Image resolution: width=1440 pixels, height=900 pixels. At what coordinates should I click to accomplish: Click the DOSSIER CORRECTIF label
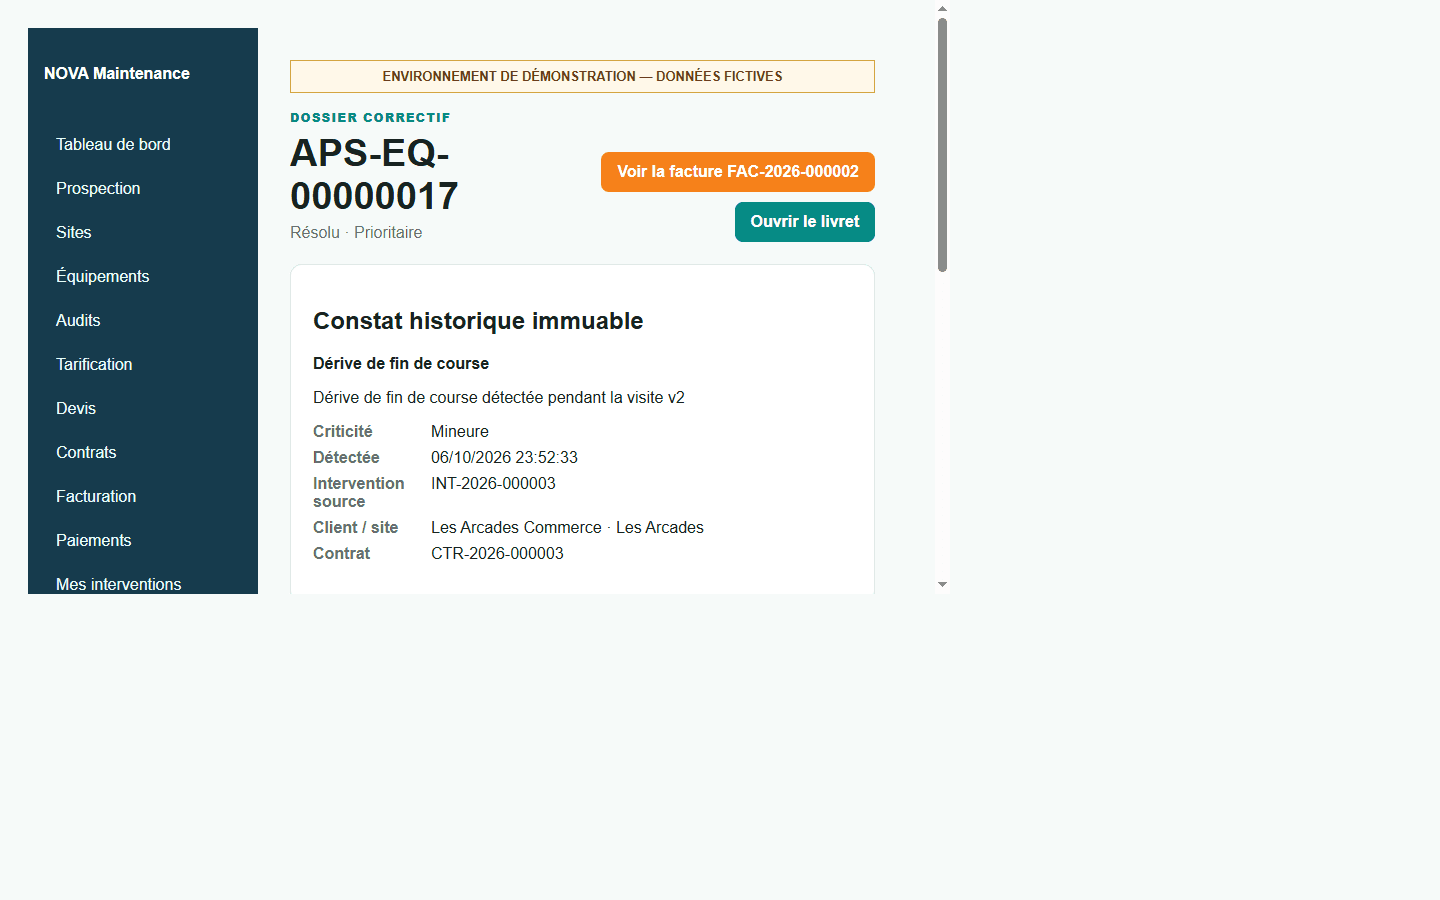[370, 117]
